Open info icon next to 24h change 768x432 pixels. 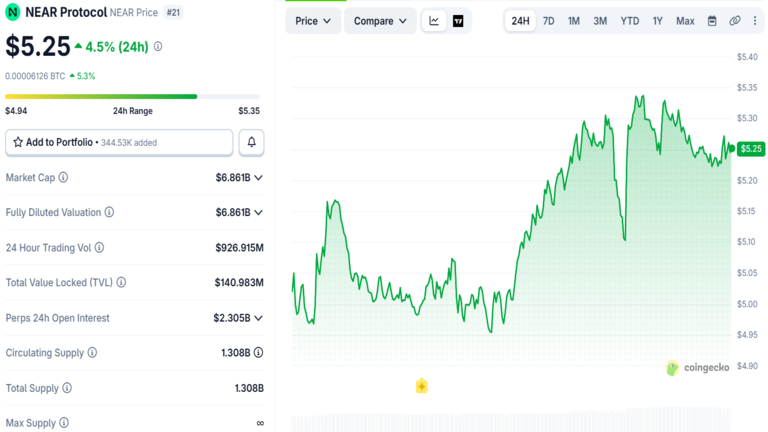(x=158, y=47)
